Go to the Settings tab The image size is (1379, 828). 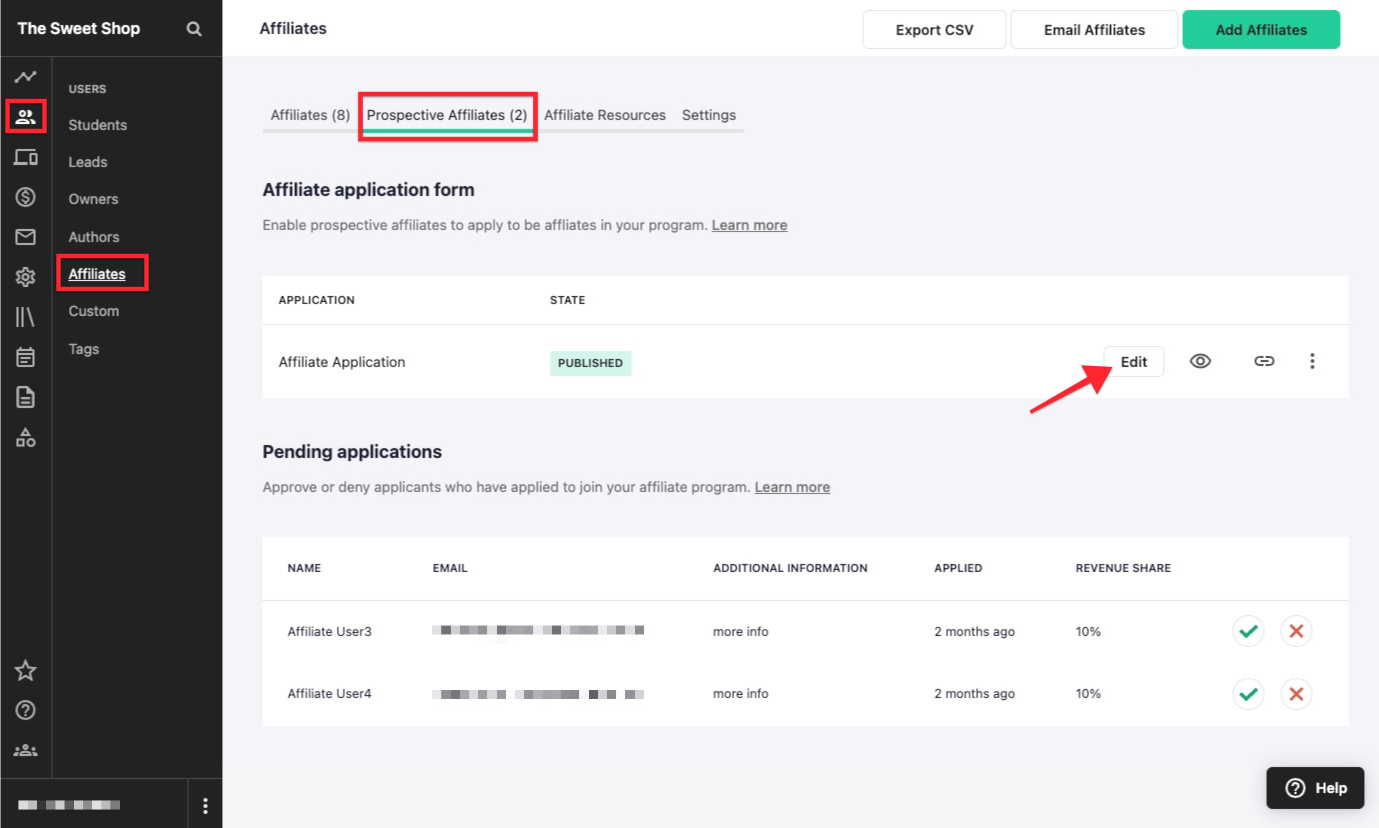[x=709, y=115]
